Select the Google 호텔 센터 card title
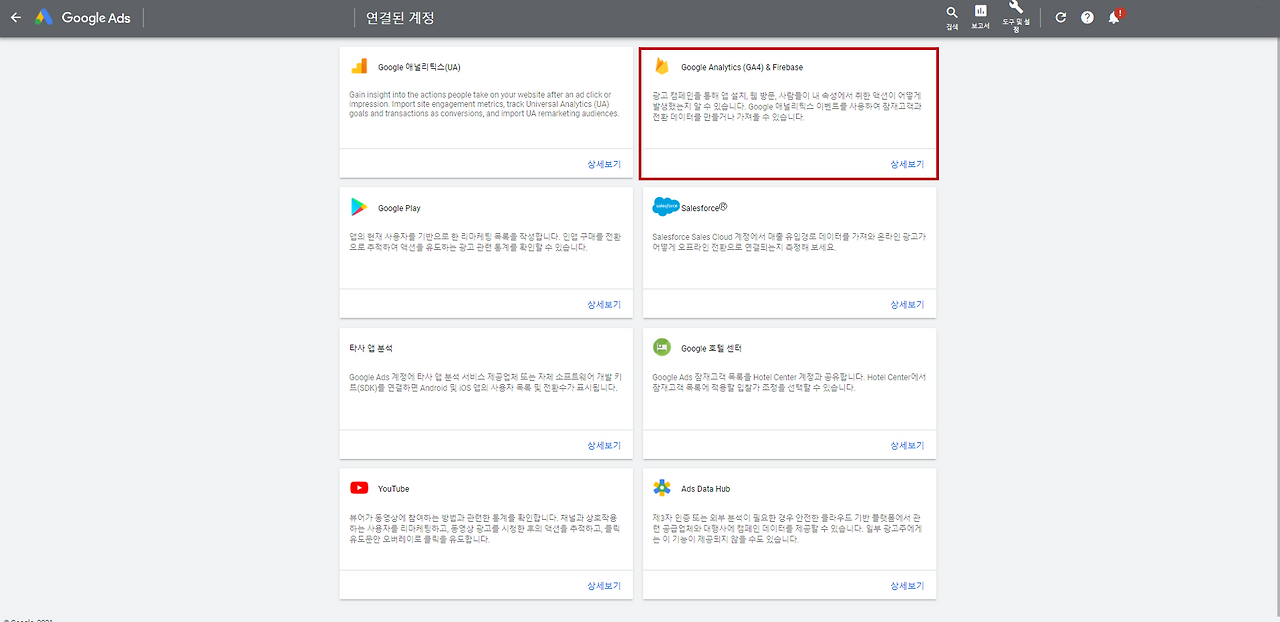The height and width of the screenshot is (622, 1280). [x=711, y=348]
